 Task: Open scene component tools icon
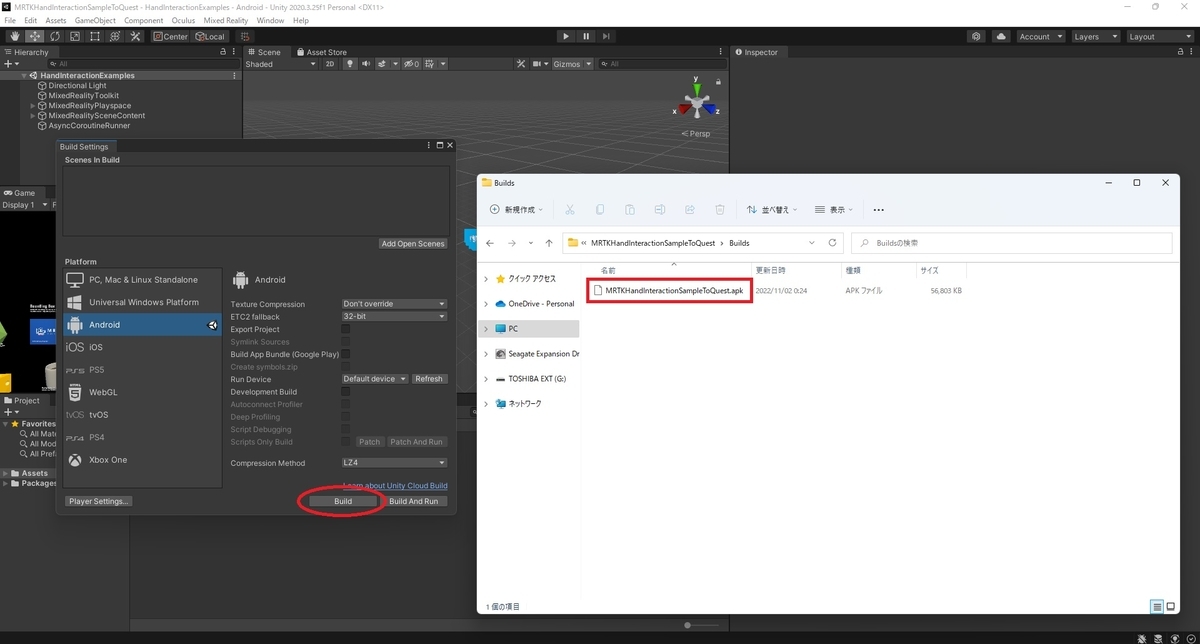(520, 64)
